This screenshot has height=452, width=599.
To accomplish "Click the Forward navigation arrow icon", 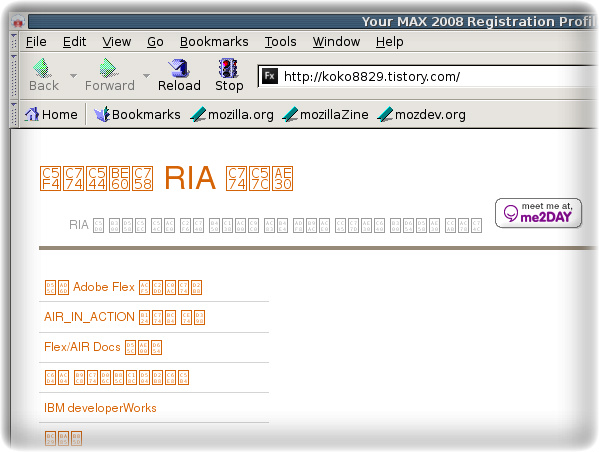I will [x=109, y=68].
